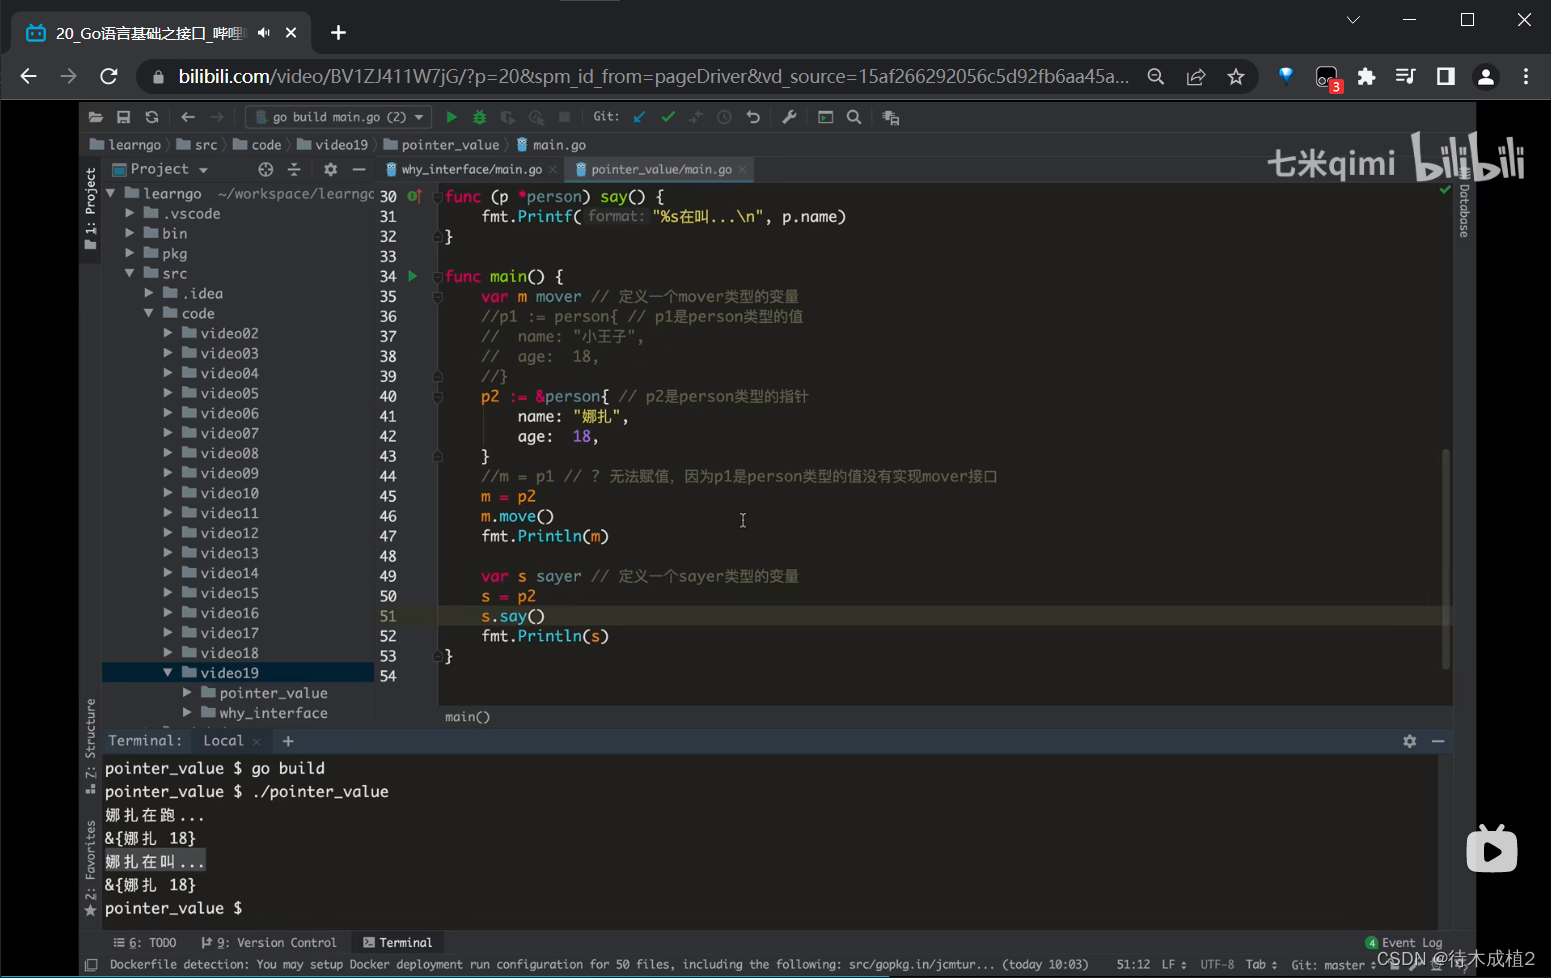Collapse the video19 folder
The width and height of the screenshot is (1551, 978).
click(168, 673)
